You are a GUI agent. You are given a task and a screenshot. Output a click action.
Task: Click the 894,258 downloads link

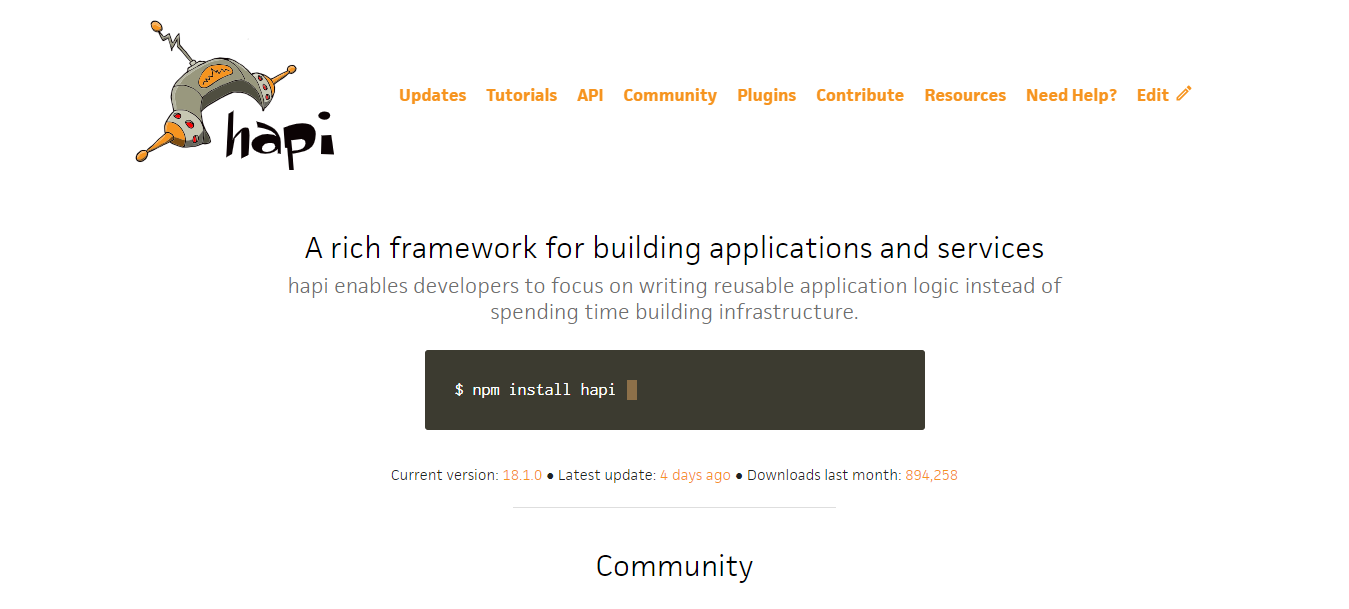pos(931,475)
